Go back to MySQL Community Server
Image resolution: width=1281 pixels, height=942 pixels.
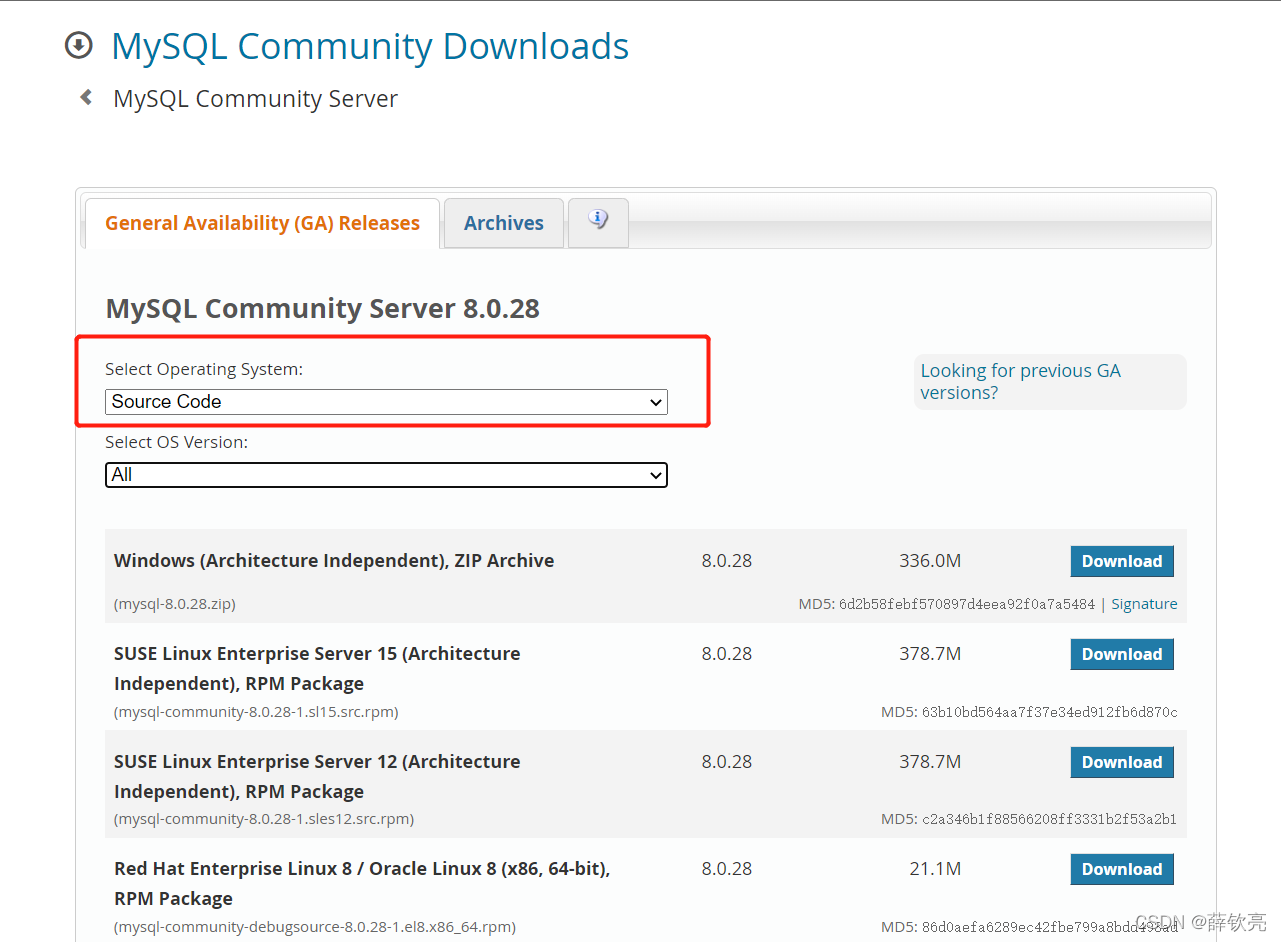click(256, 99)
